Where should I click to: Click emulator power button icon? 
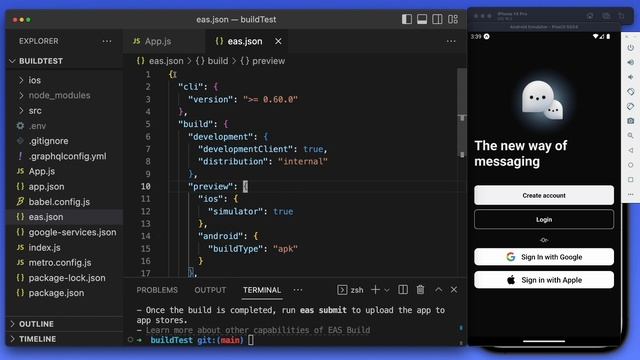631,47
